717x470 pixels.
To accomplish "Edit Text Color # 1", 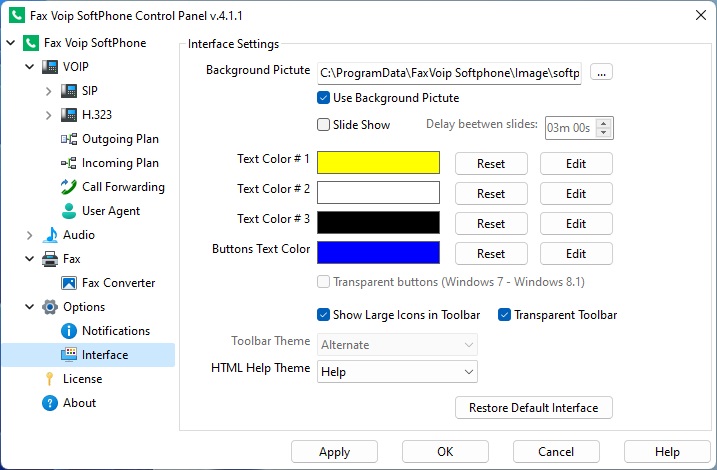I will tap(576, 164).
